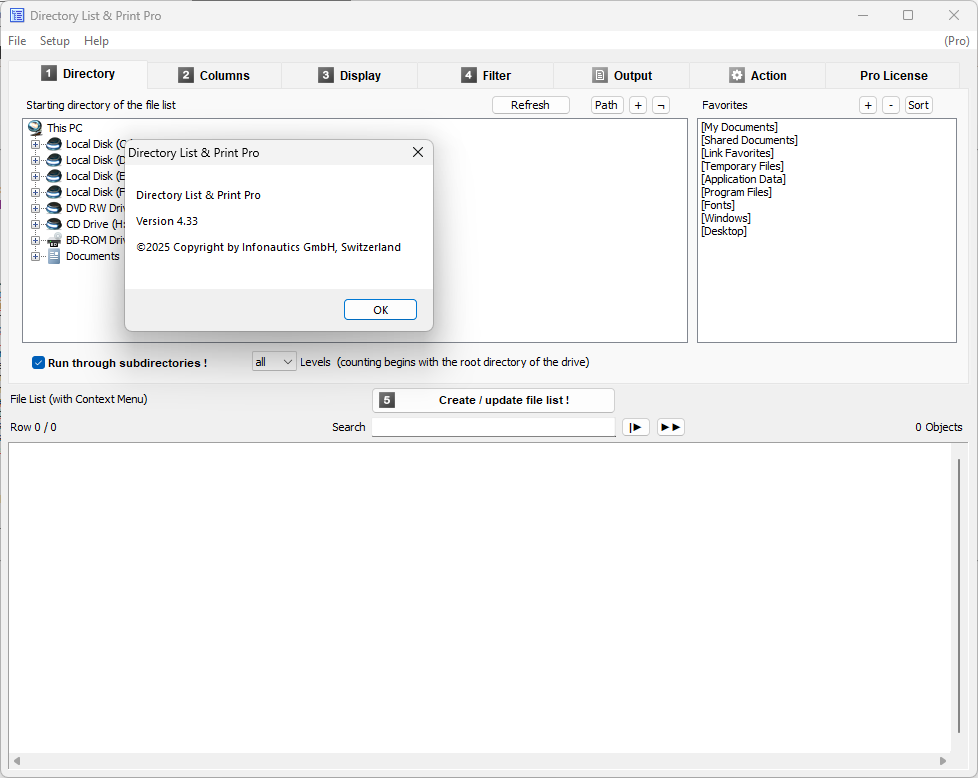
Task: Select [My Documents] favorite
Action: click(x=739, y=127)
